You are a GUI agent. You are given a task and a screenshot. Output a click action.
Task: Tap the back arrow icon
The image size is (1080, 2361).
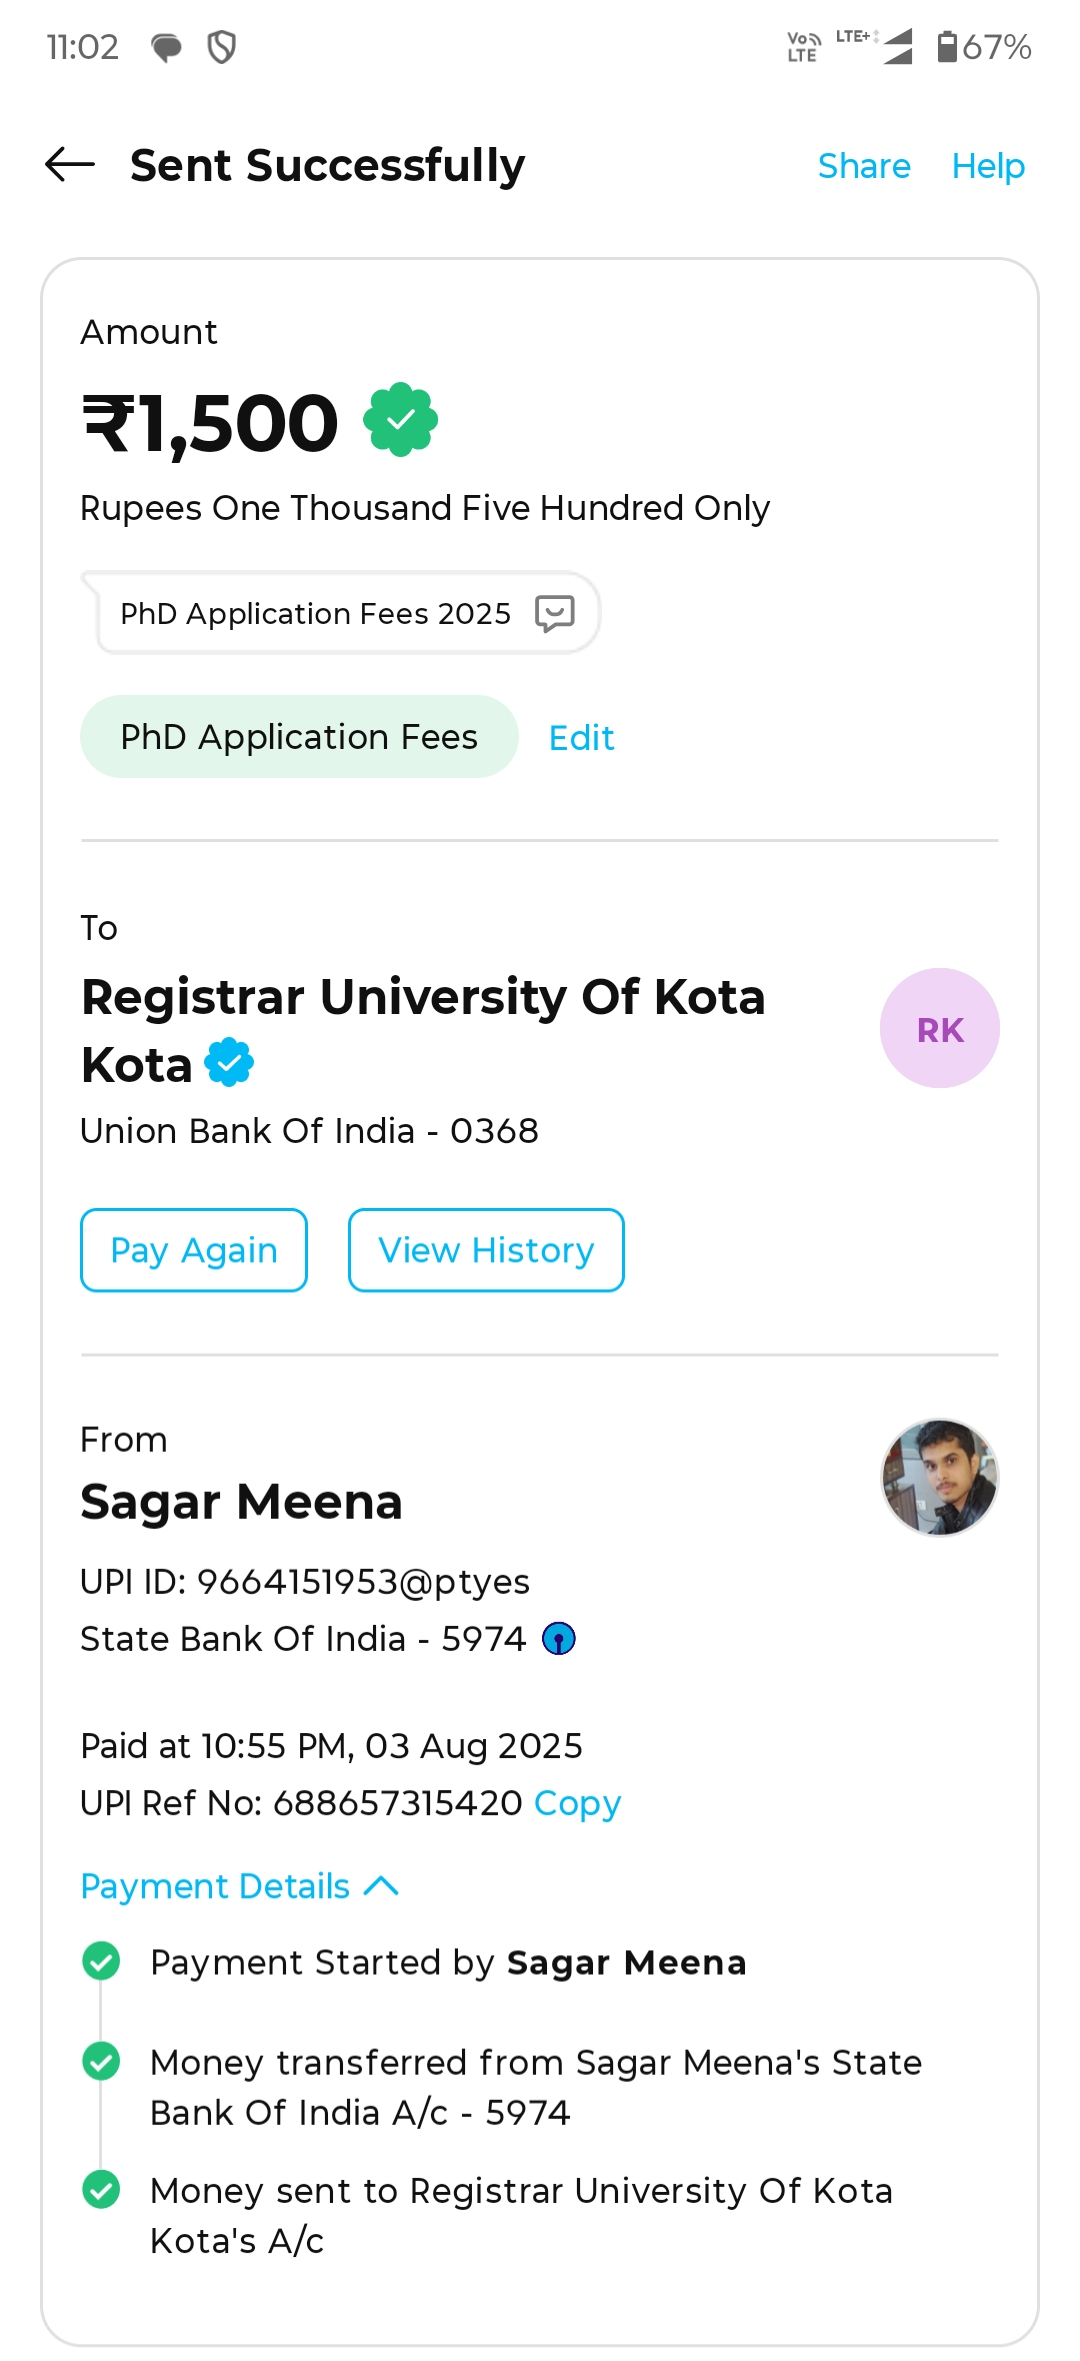tap(70, 165)
